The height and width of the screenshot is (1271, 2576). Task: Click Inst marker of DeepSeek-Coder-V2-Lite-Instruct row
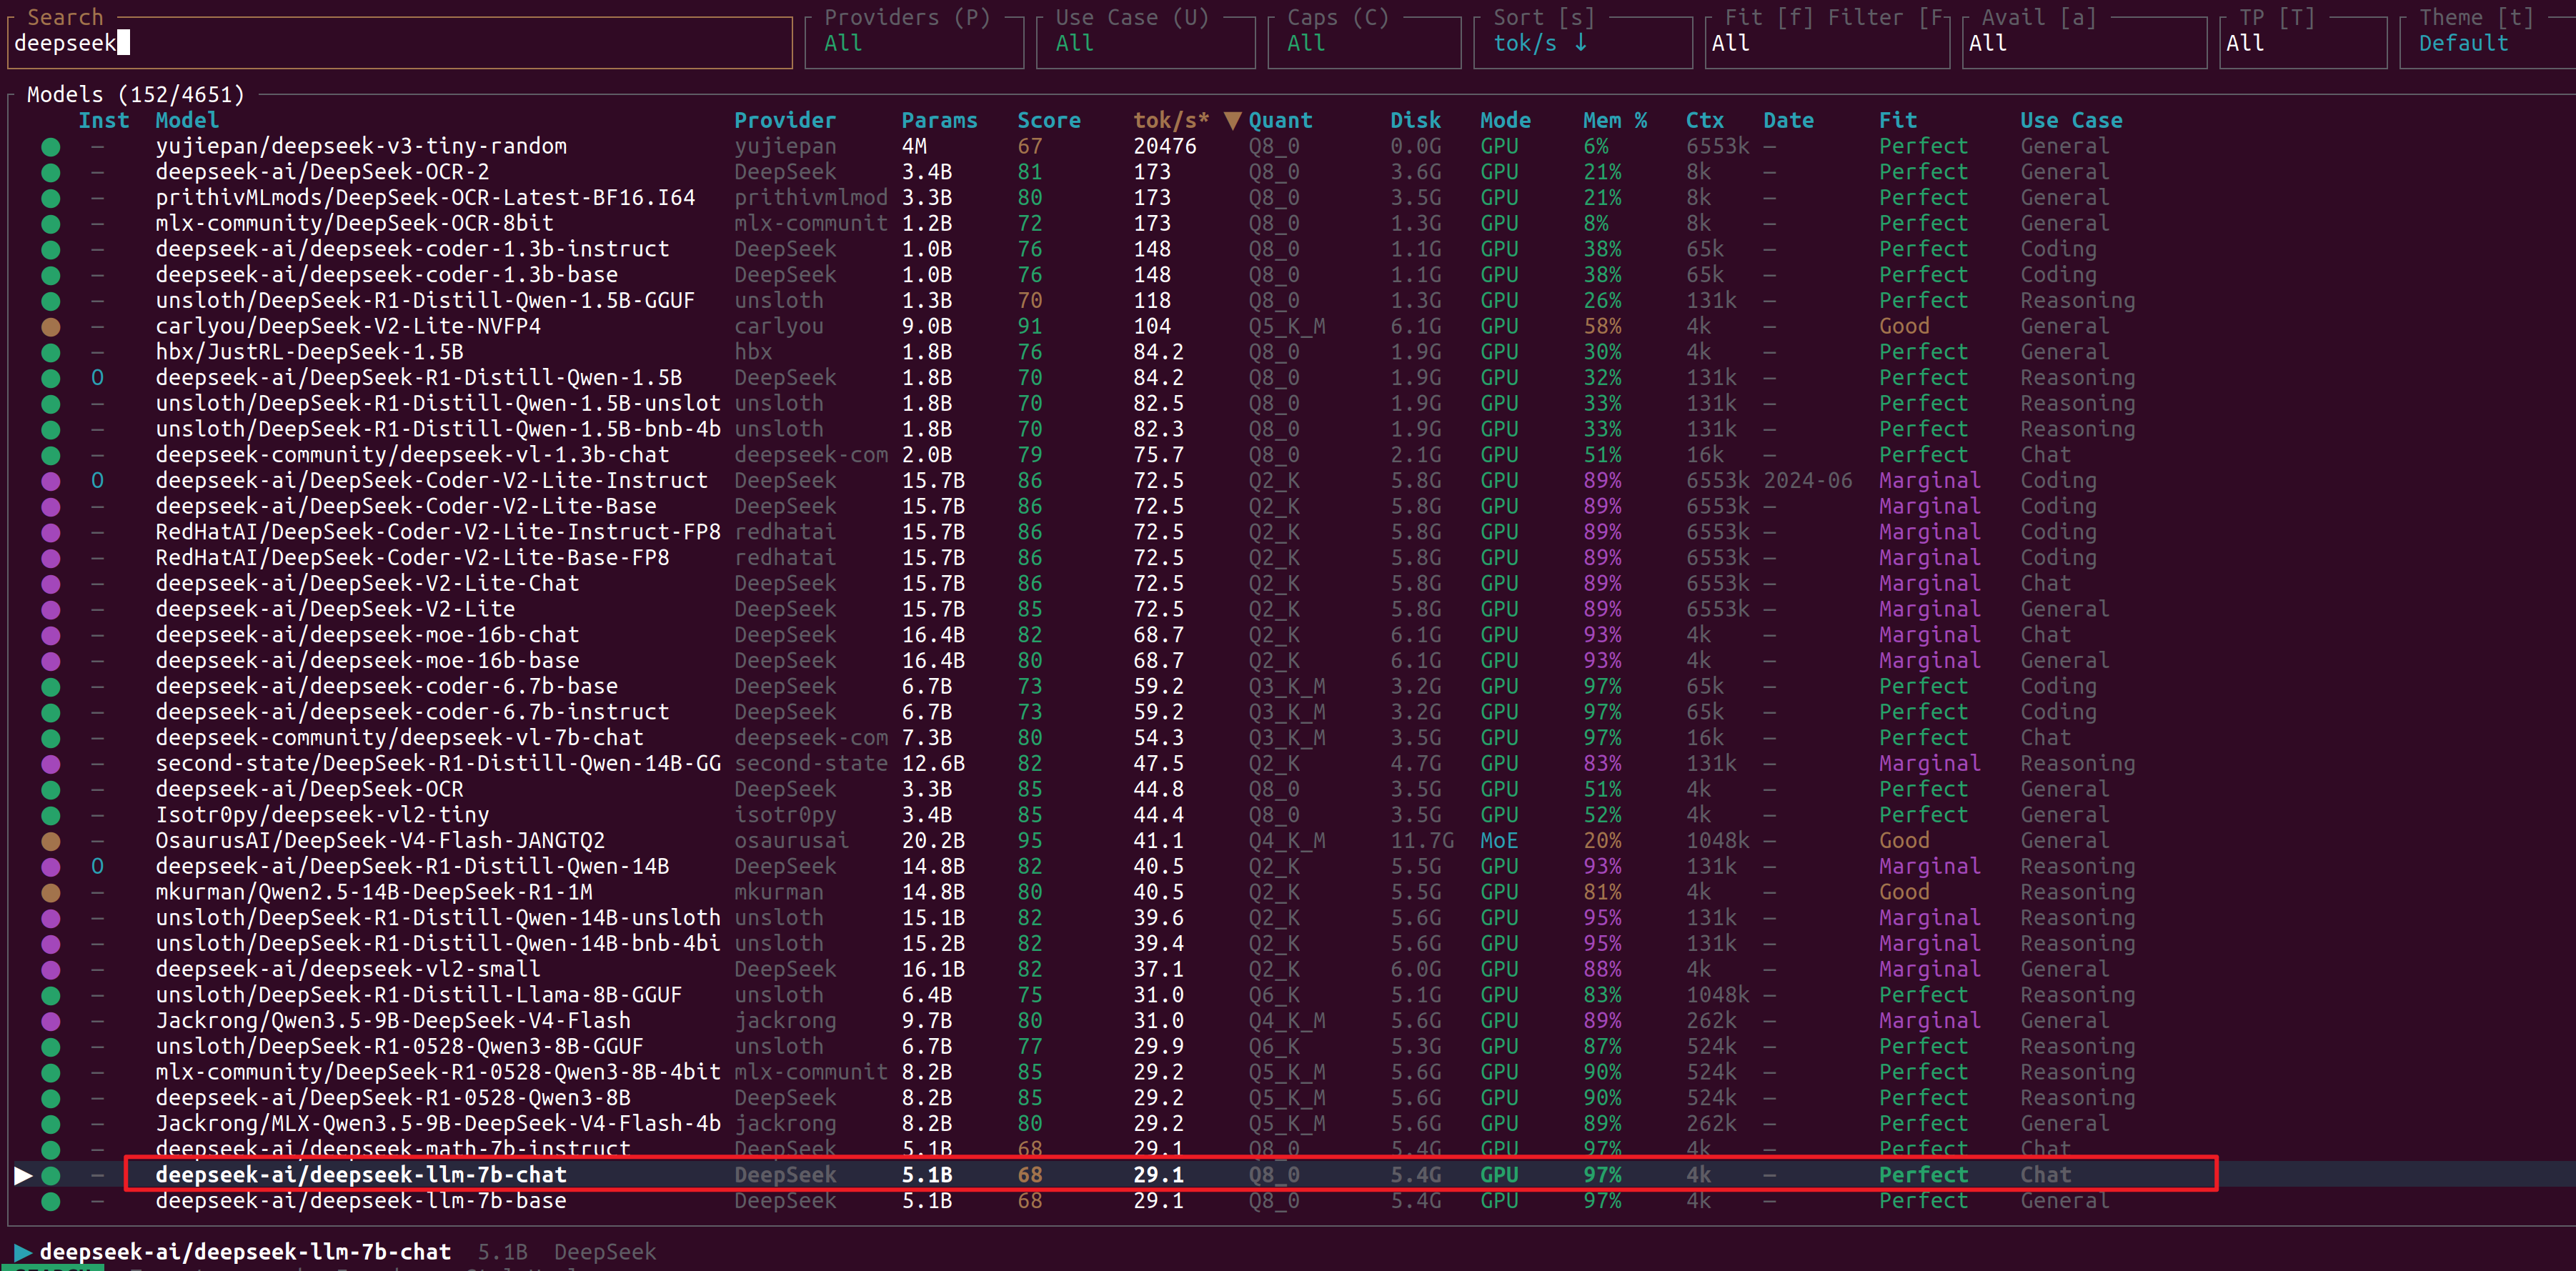(x=97, y=481)
